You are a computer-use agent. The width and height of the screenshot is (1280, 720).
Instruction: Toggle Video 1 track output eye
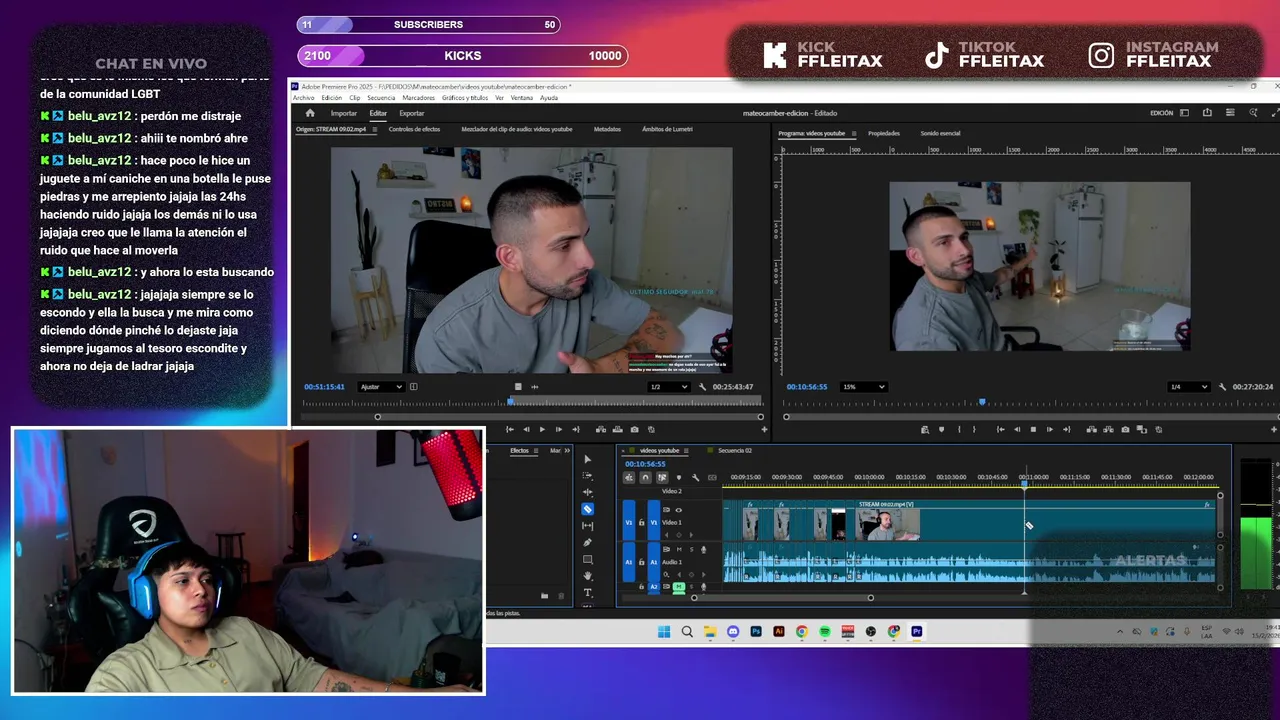(679, 510)
